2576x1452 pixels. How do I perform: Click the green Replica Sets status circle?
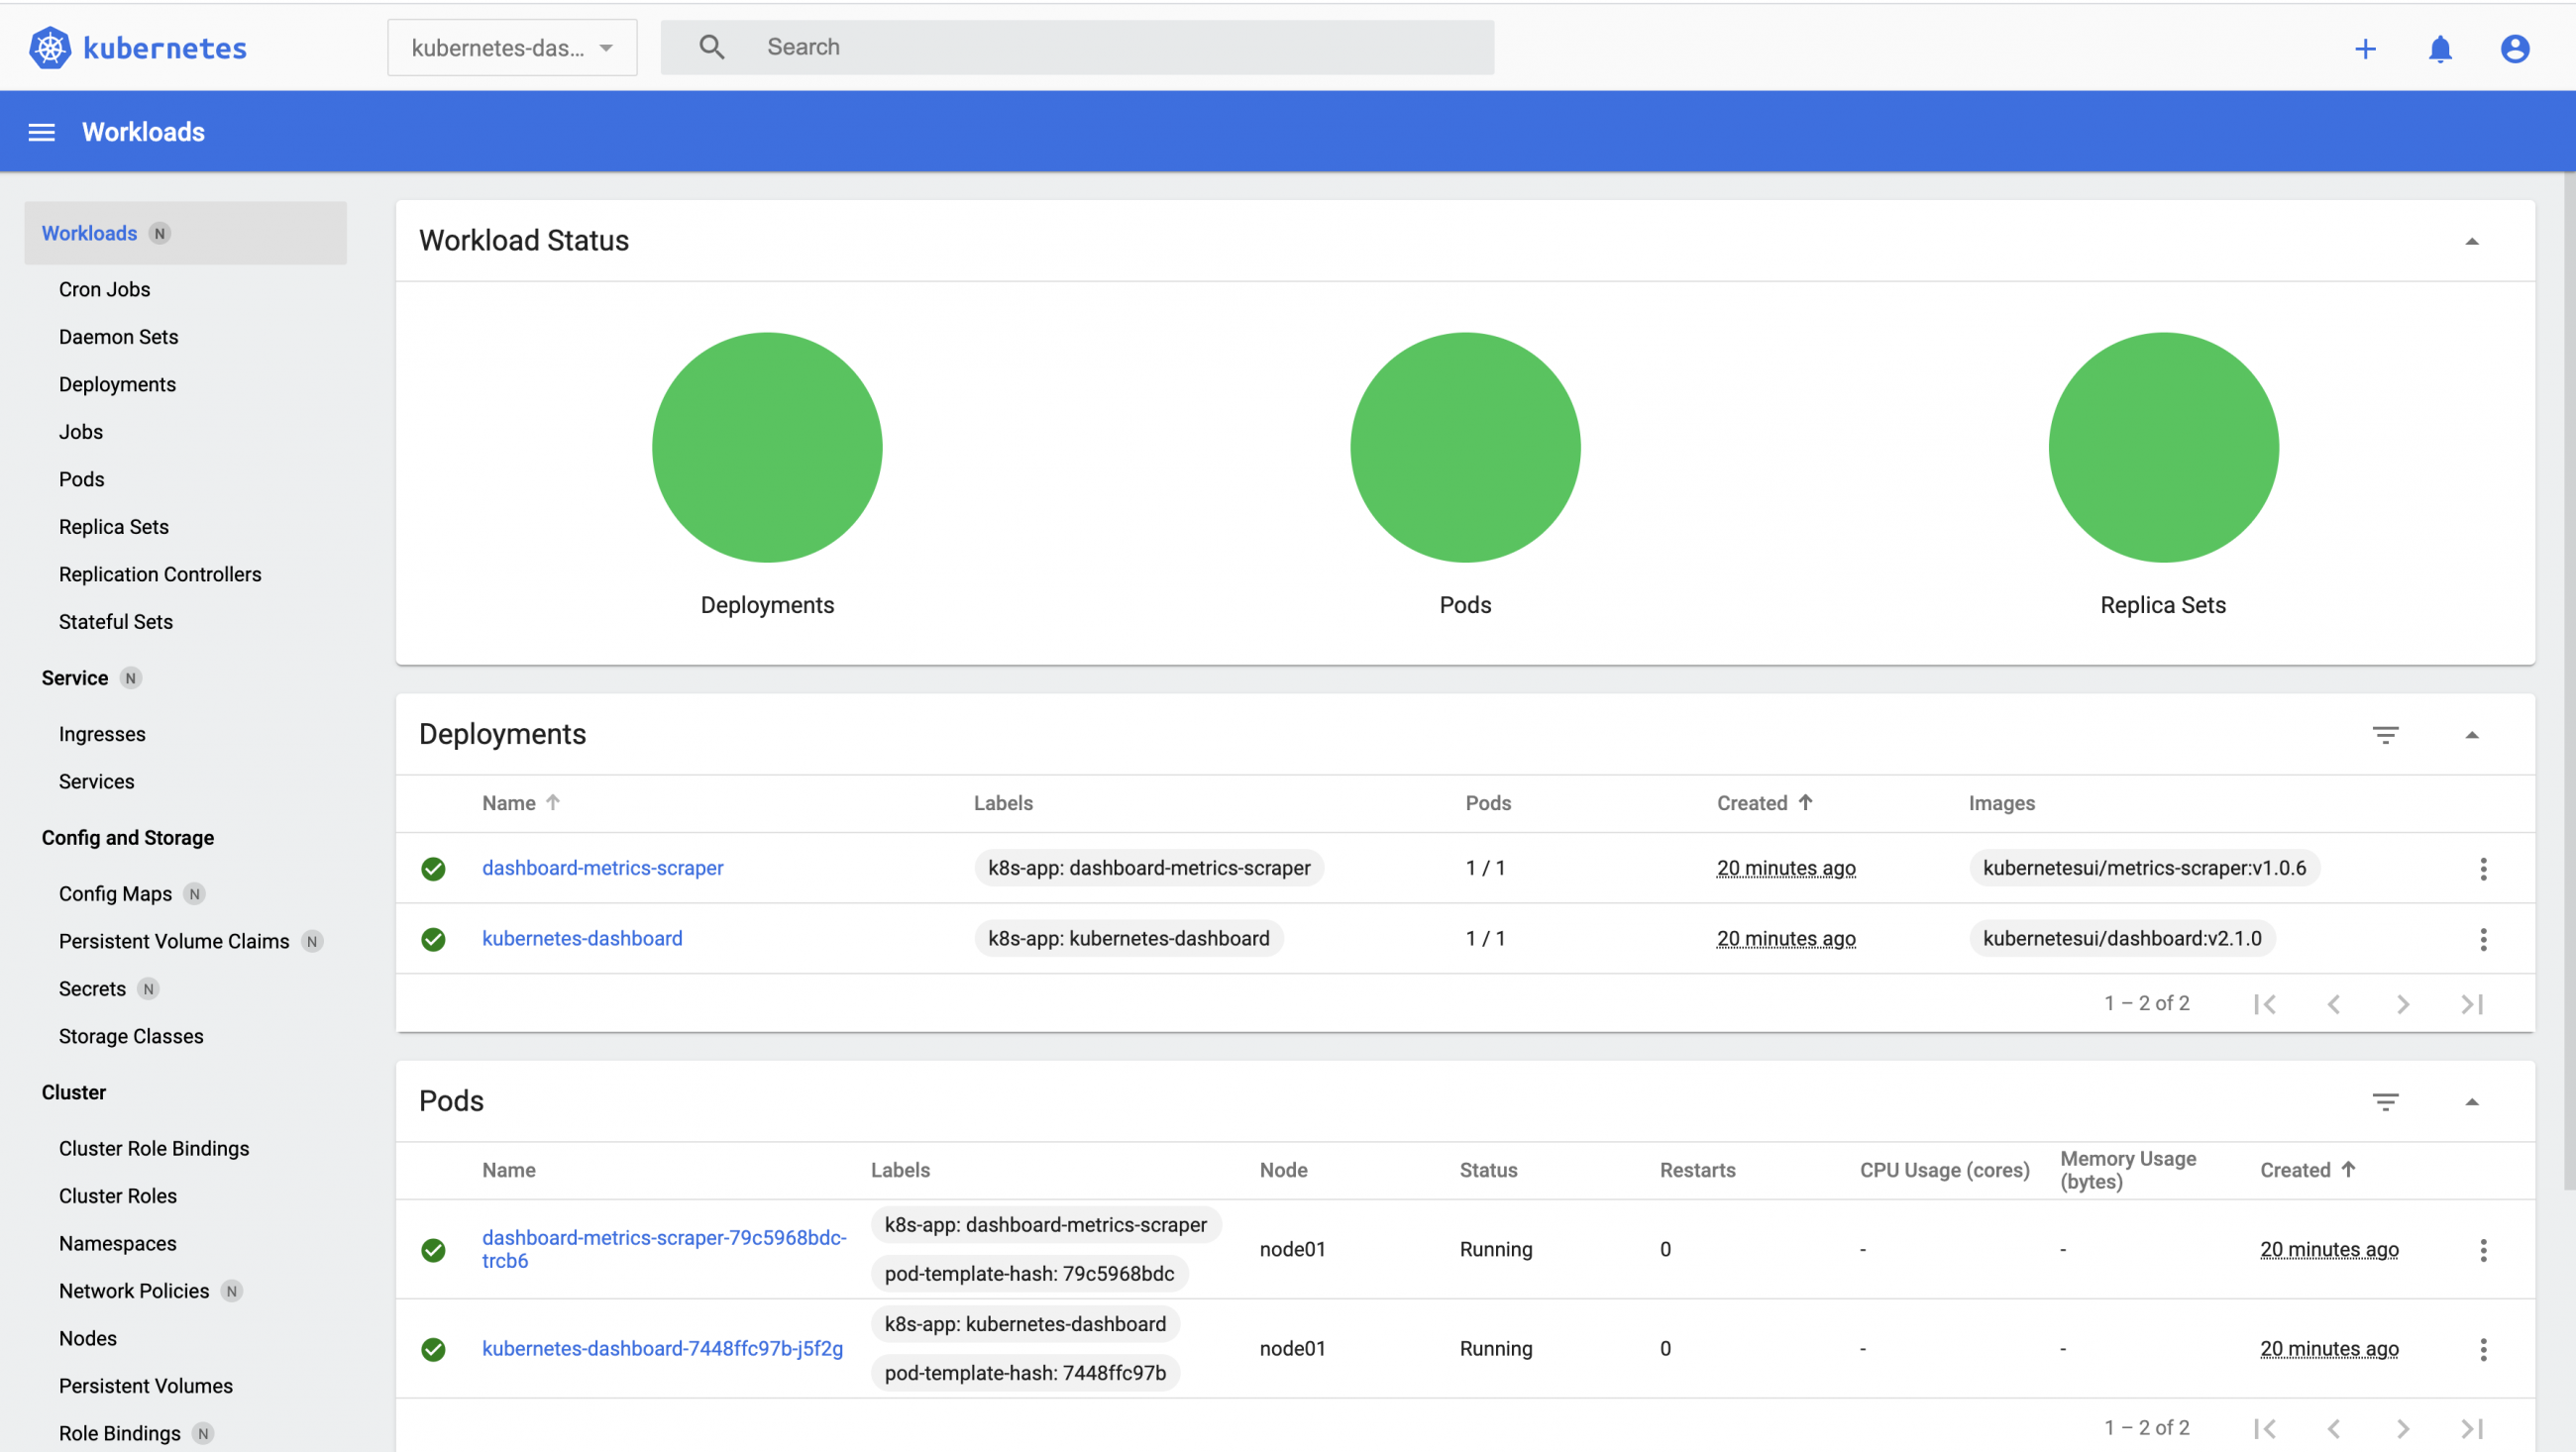[2163, 447]
